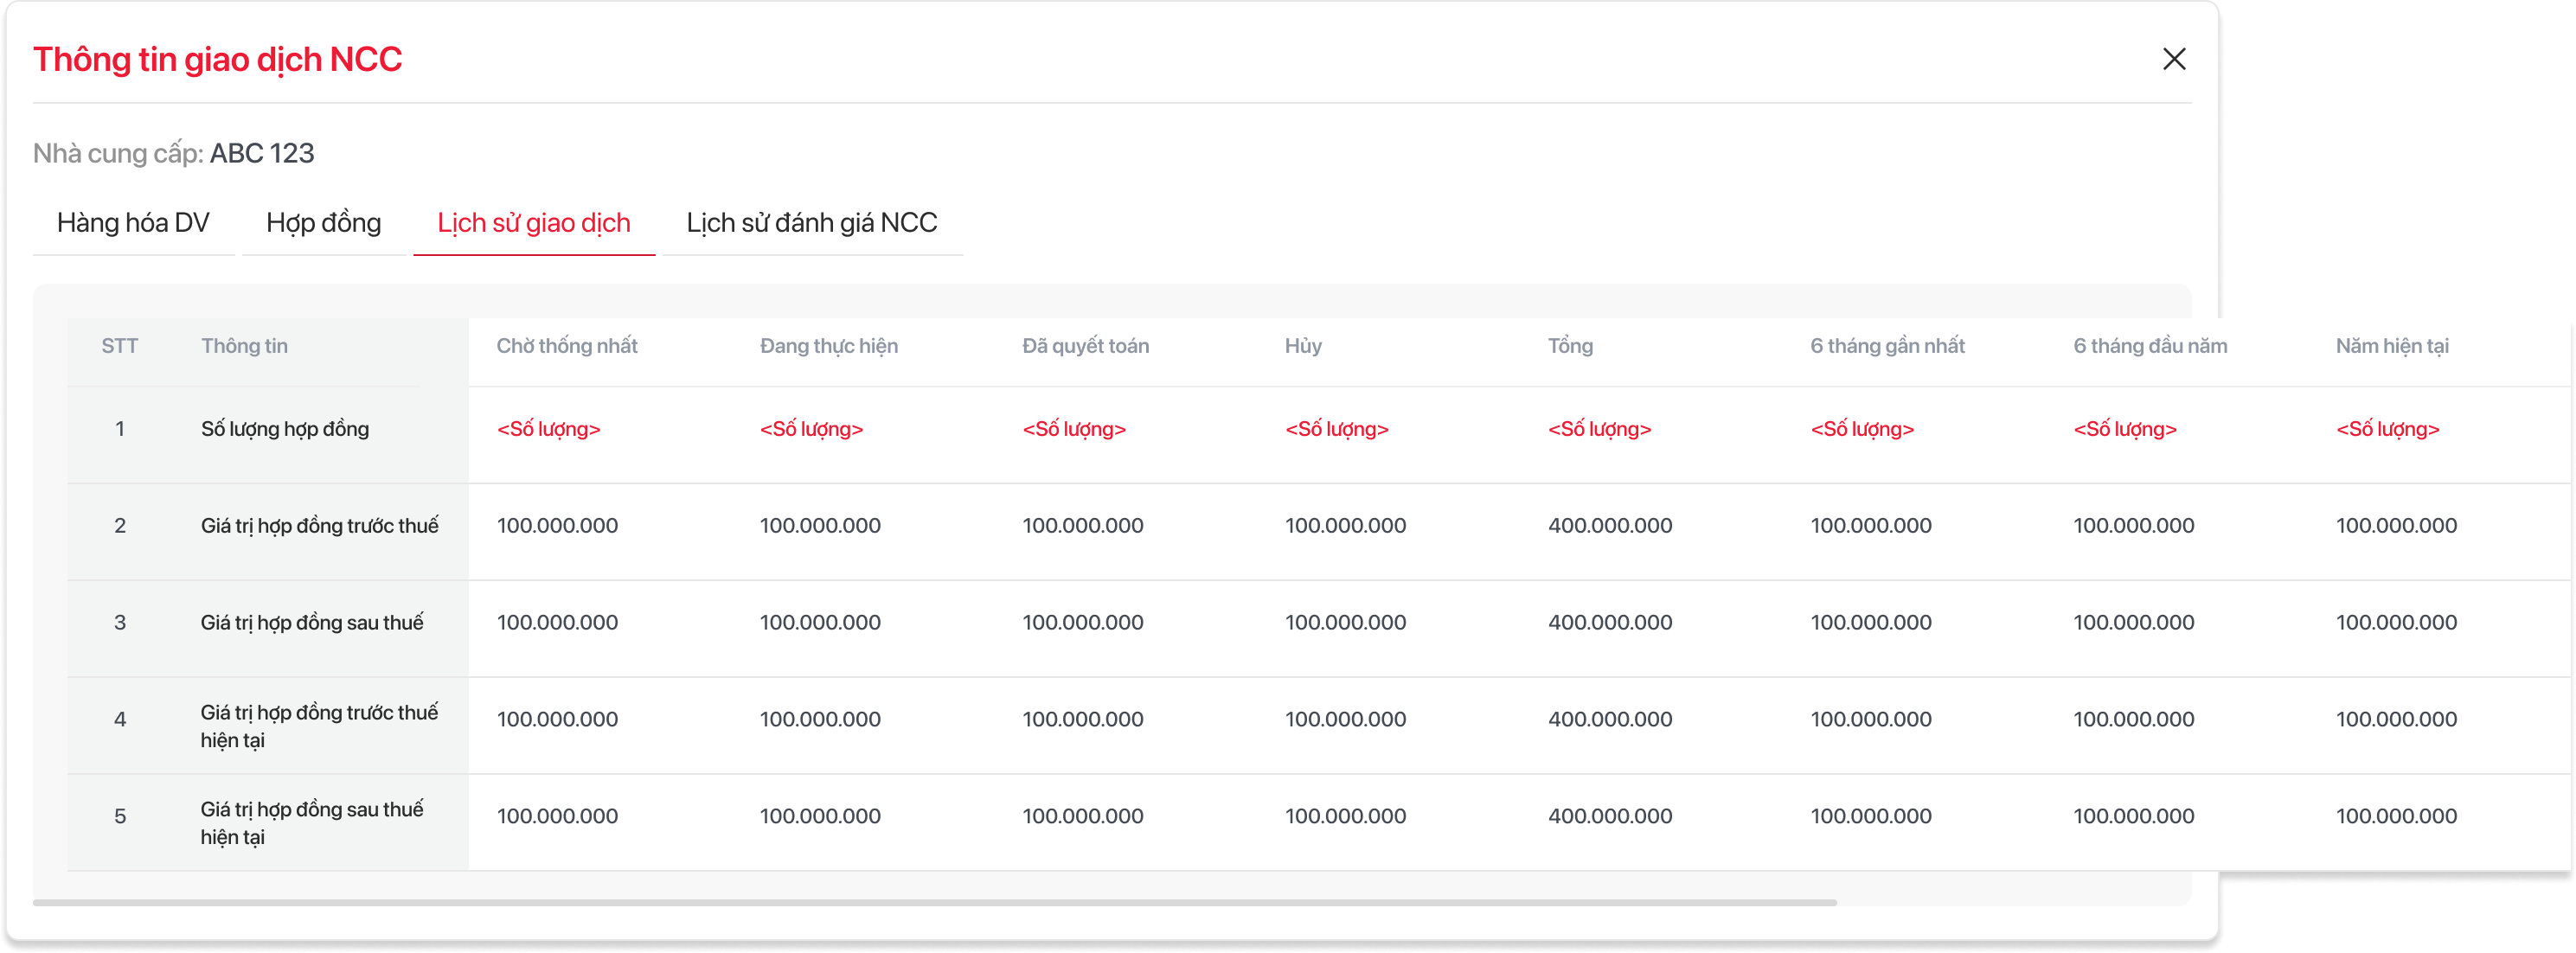The width and height of the screenshot is (2576, 953).
Task: Click the Tổng column header
Action: [1570, 346]
